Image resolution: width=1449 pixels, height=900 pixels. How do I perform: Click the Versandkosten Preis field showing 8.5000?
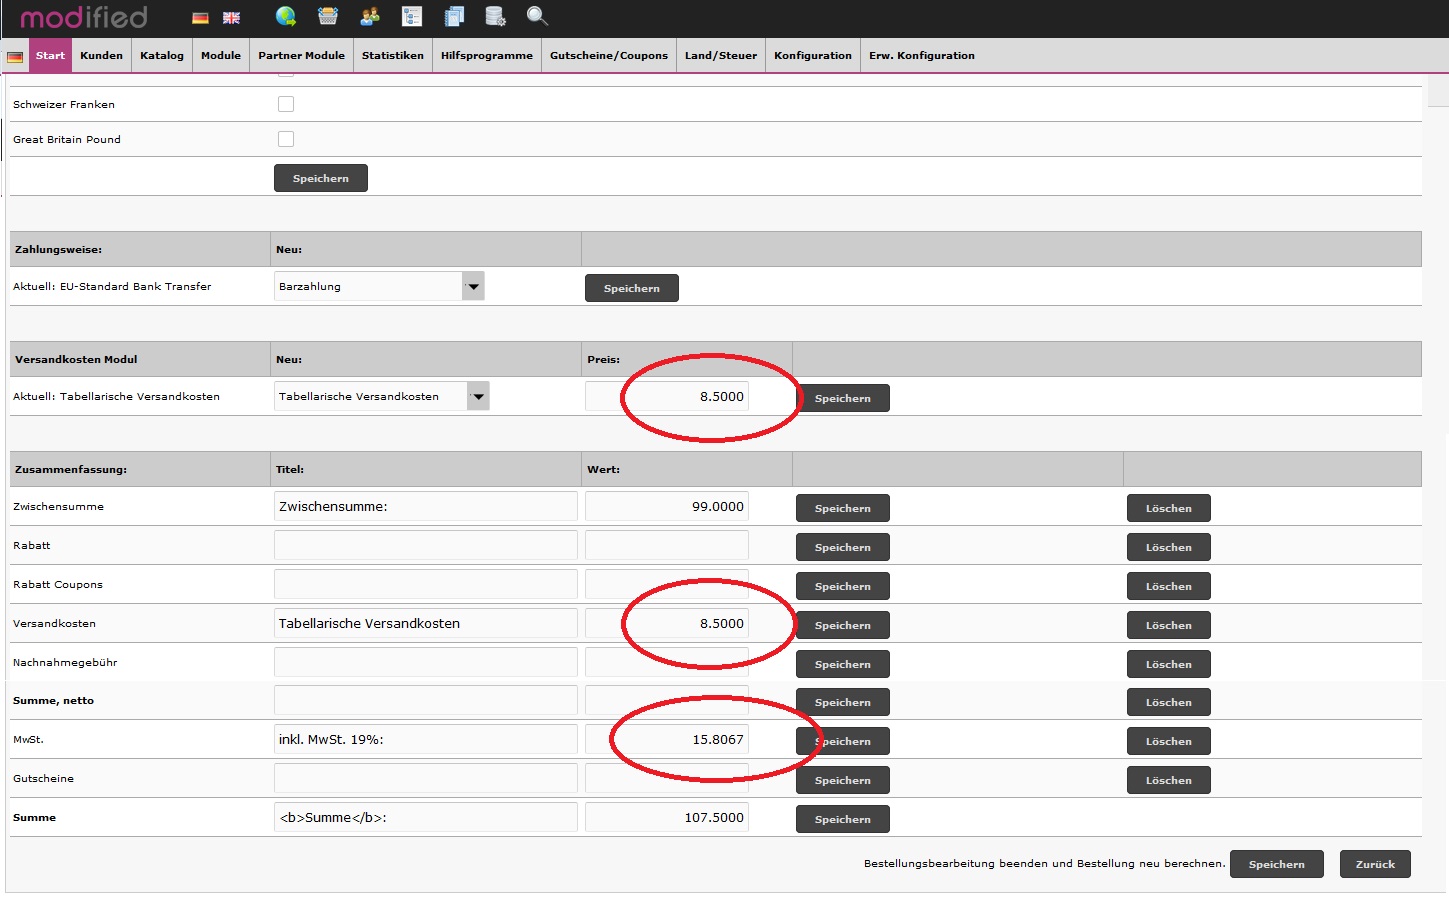pos(667,397)
